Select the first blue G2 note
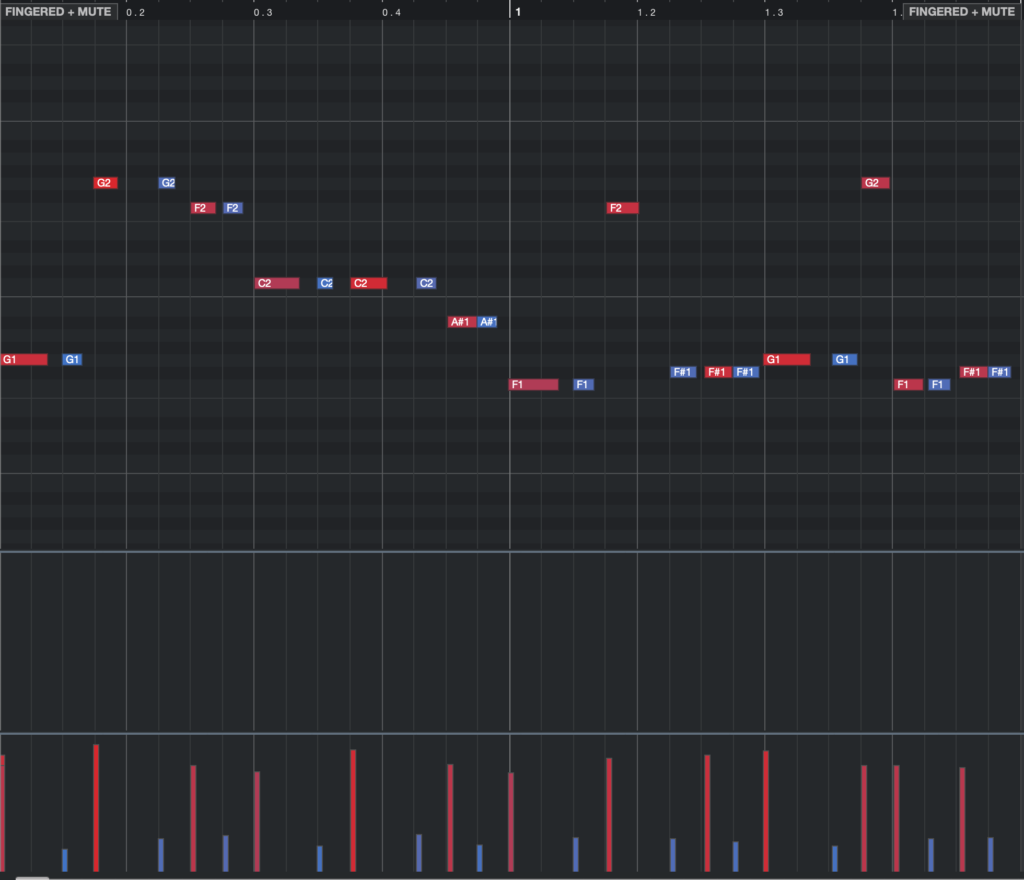 [167, 183]
